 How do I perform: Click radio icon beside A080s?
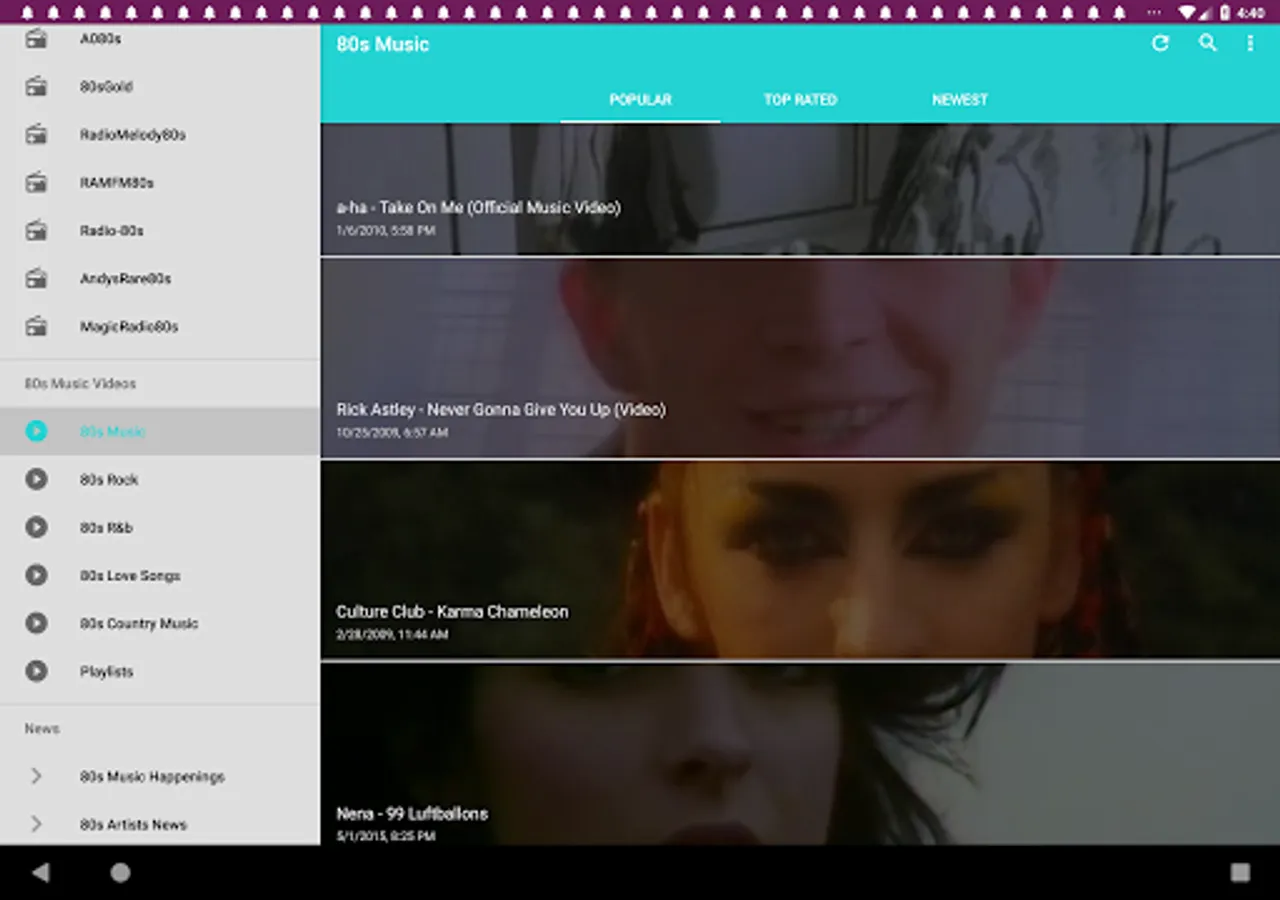tap(36, 39)
